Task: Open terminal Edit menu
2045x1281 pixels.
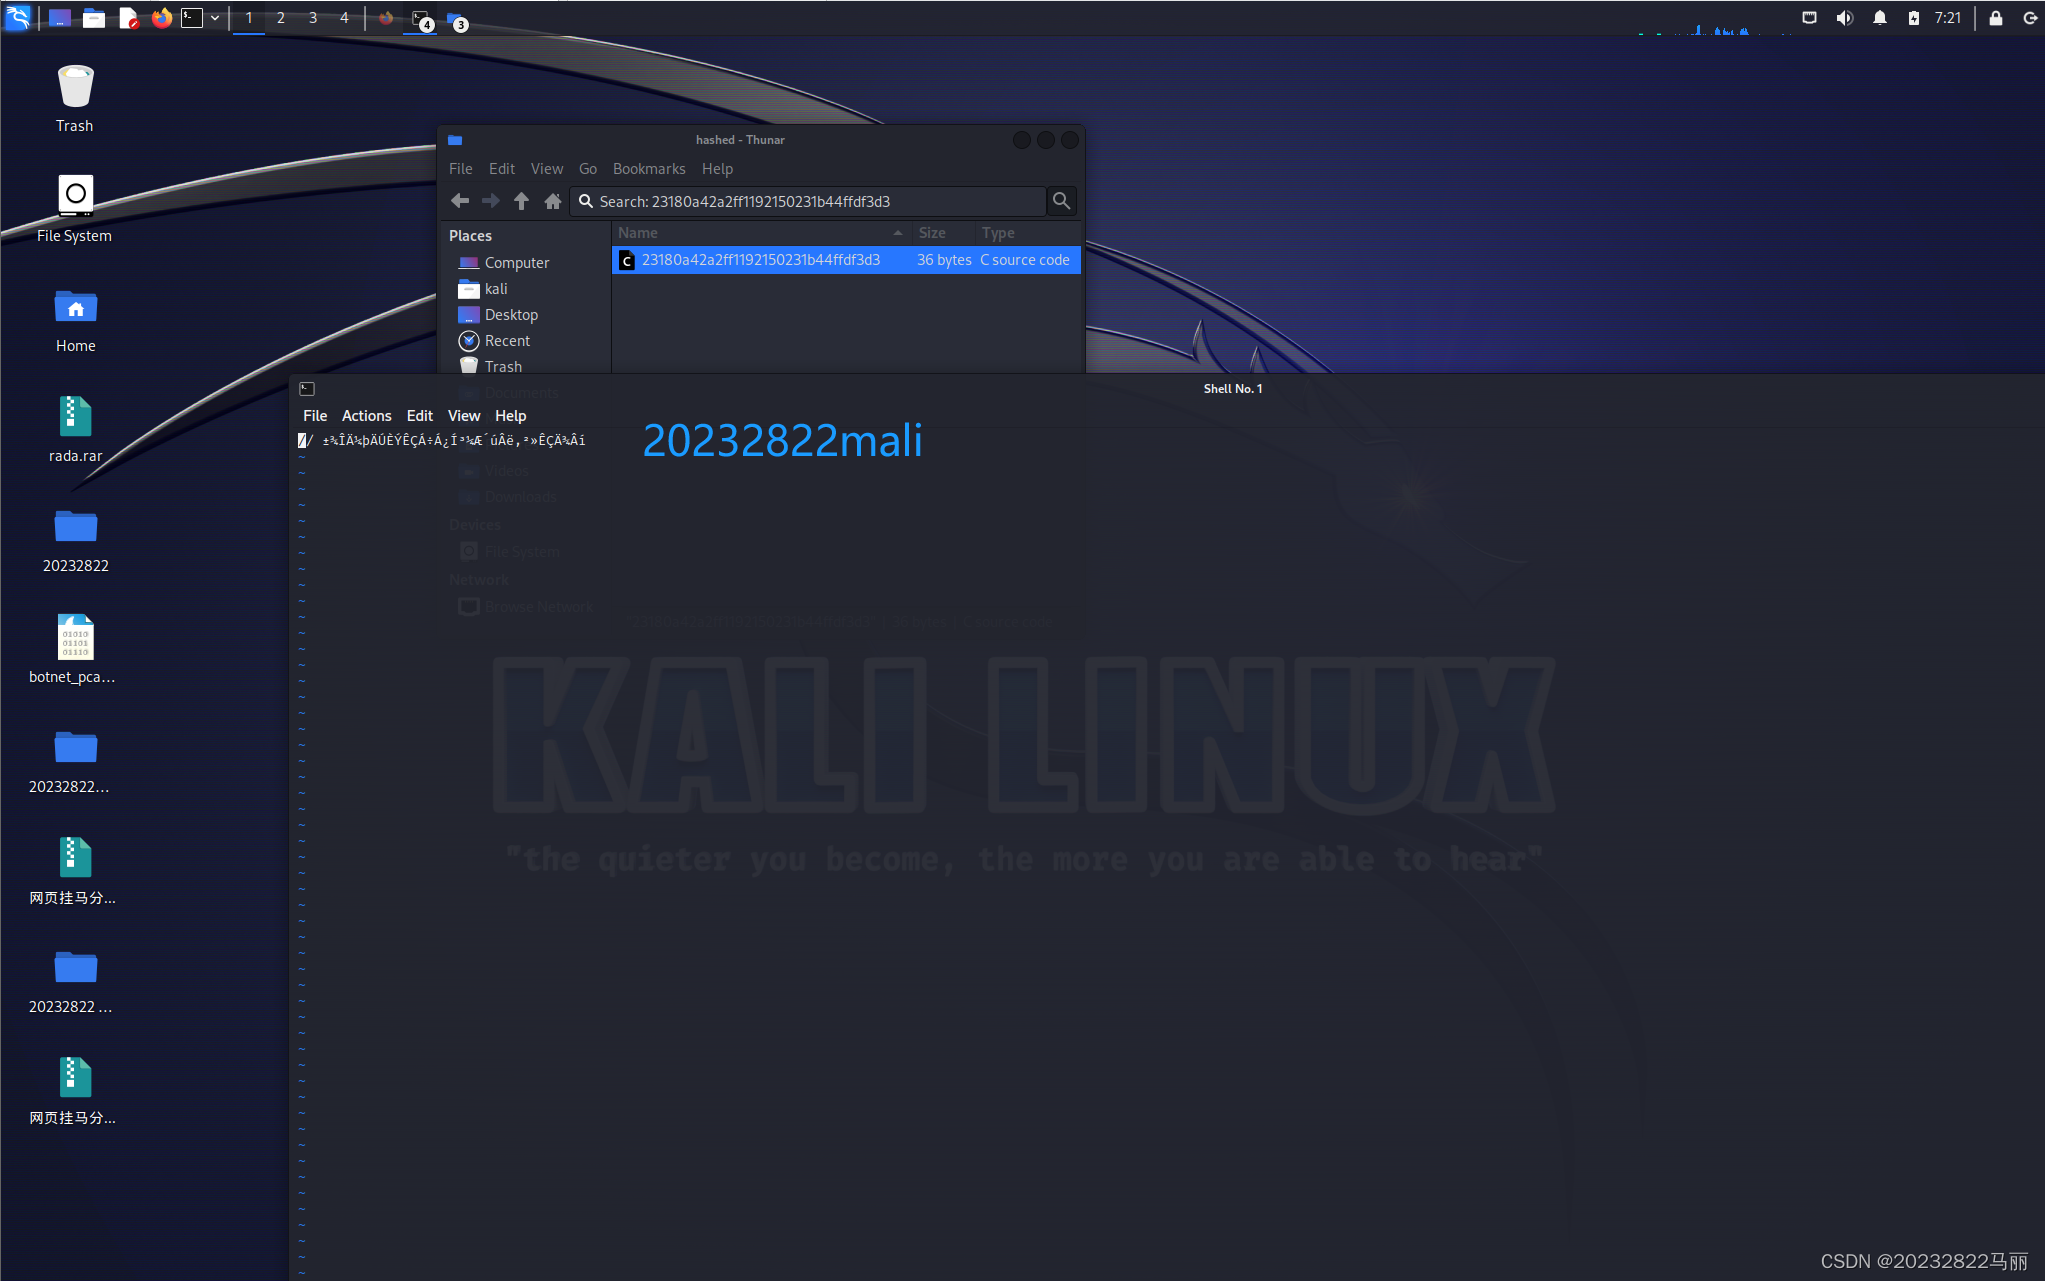Action: (420, 416)
